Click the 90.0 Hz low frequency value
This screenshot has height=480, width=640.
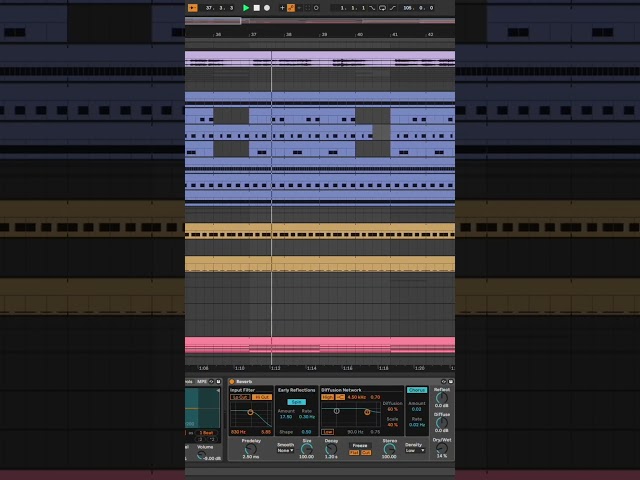tap(356, 432)
